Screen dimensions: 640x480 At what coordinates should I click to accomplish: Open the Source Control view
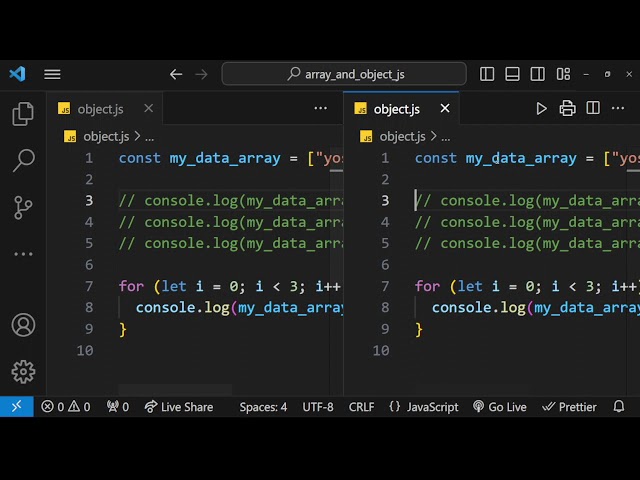tap(23, 207)
